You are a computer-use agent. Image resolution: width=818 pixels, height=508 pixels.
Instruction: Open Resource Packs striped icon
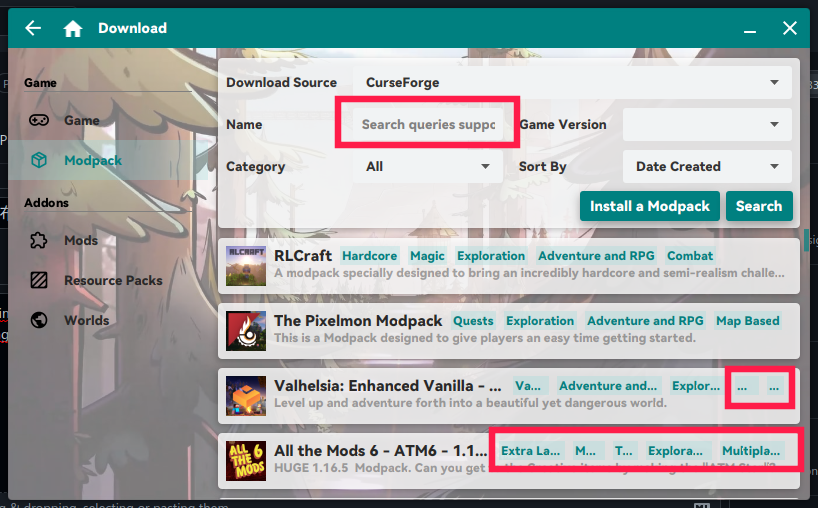[39, 281]
